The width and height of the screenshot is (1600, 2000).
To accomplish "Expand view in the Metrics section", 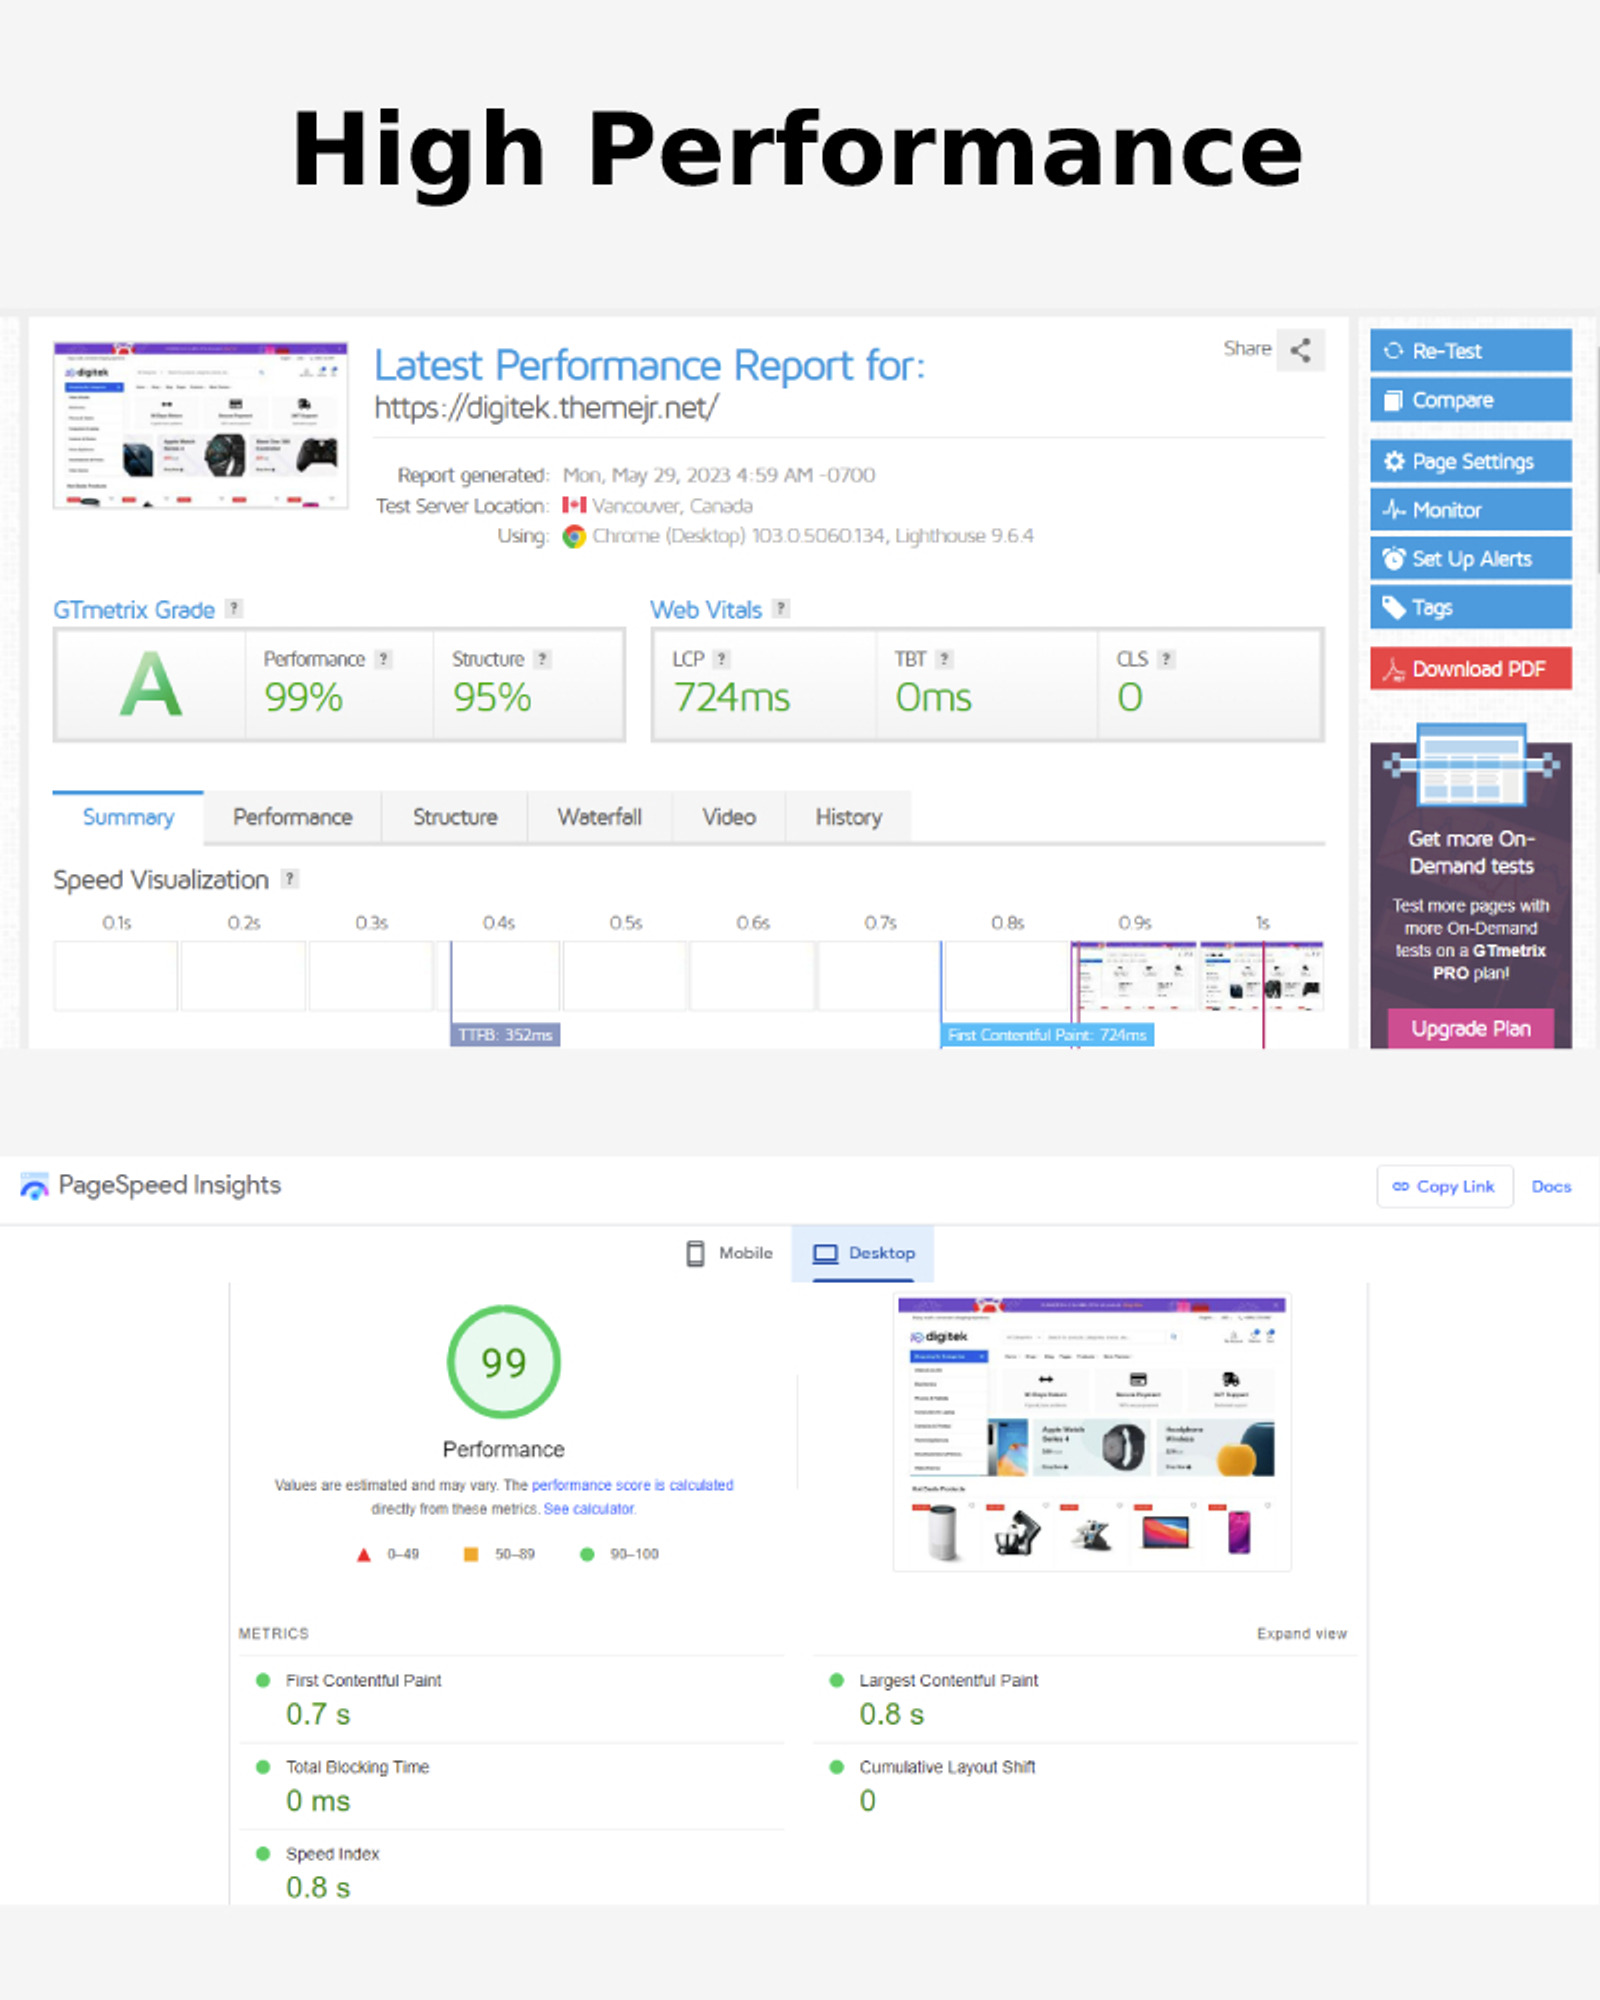I will pyautogui.click(x=1301, y=1633).
